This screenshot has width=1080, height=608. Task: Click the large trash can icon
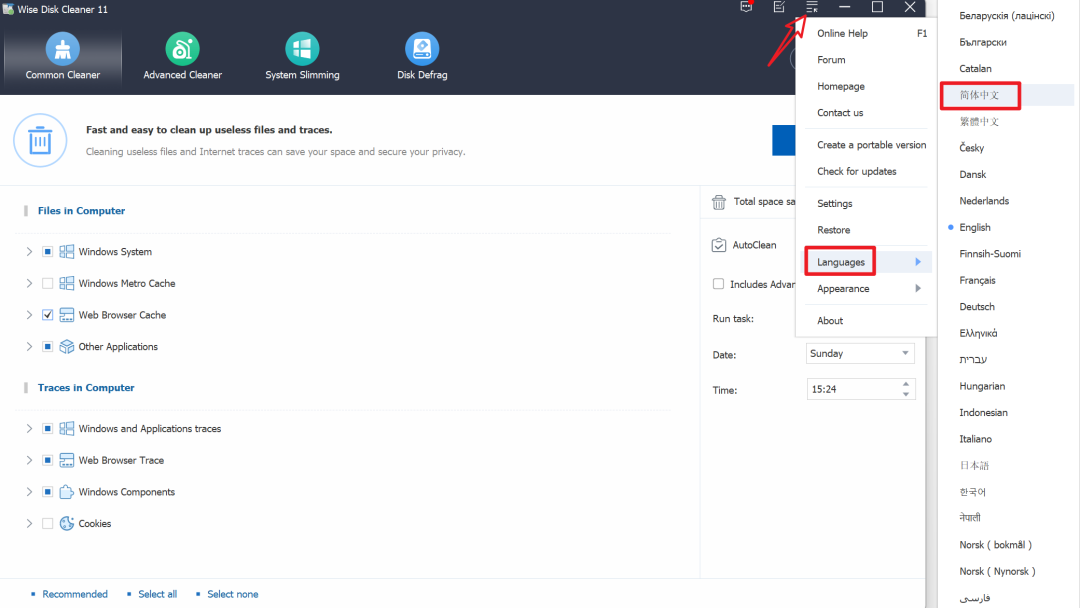[40, 140]
